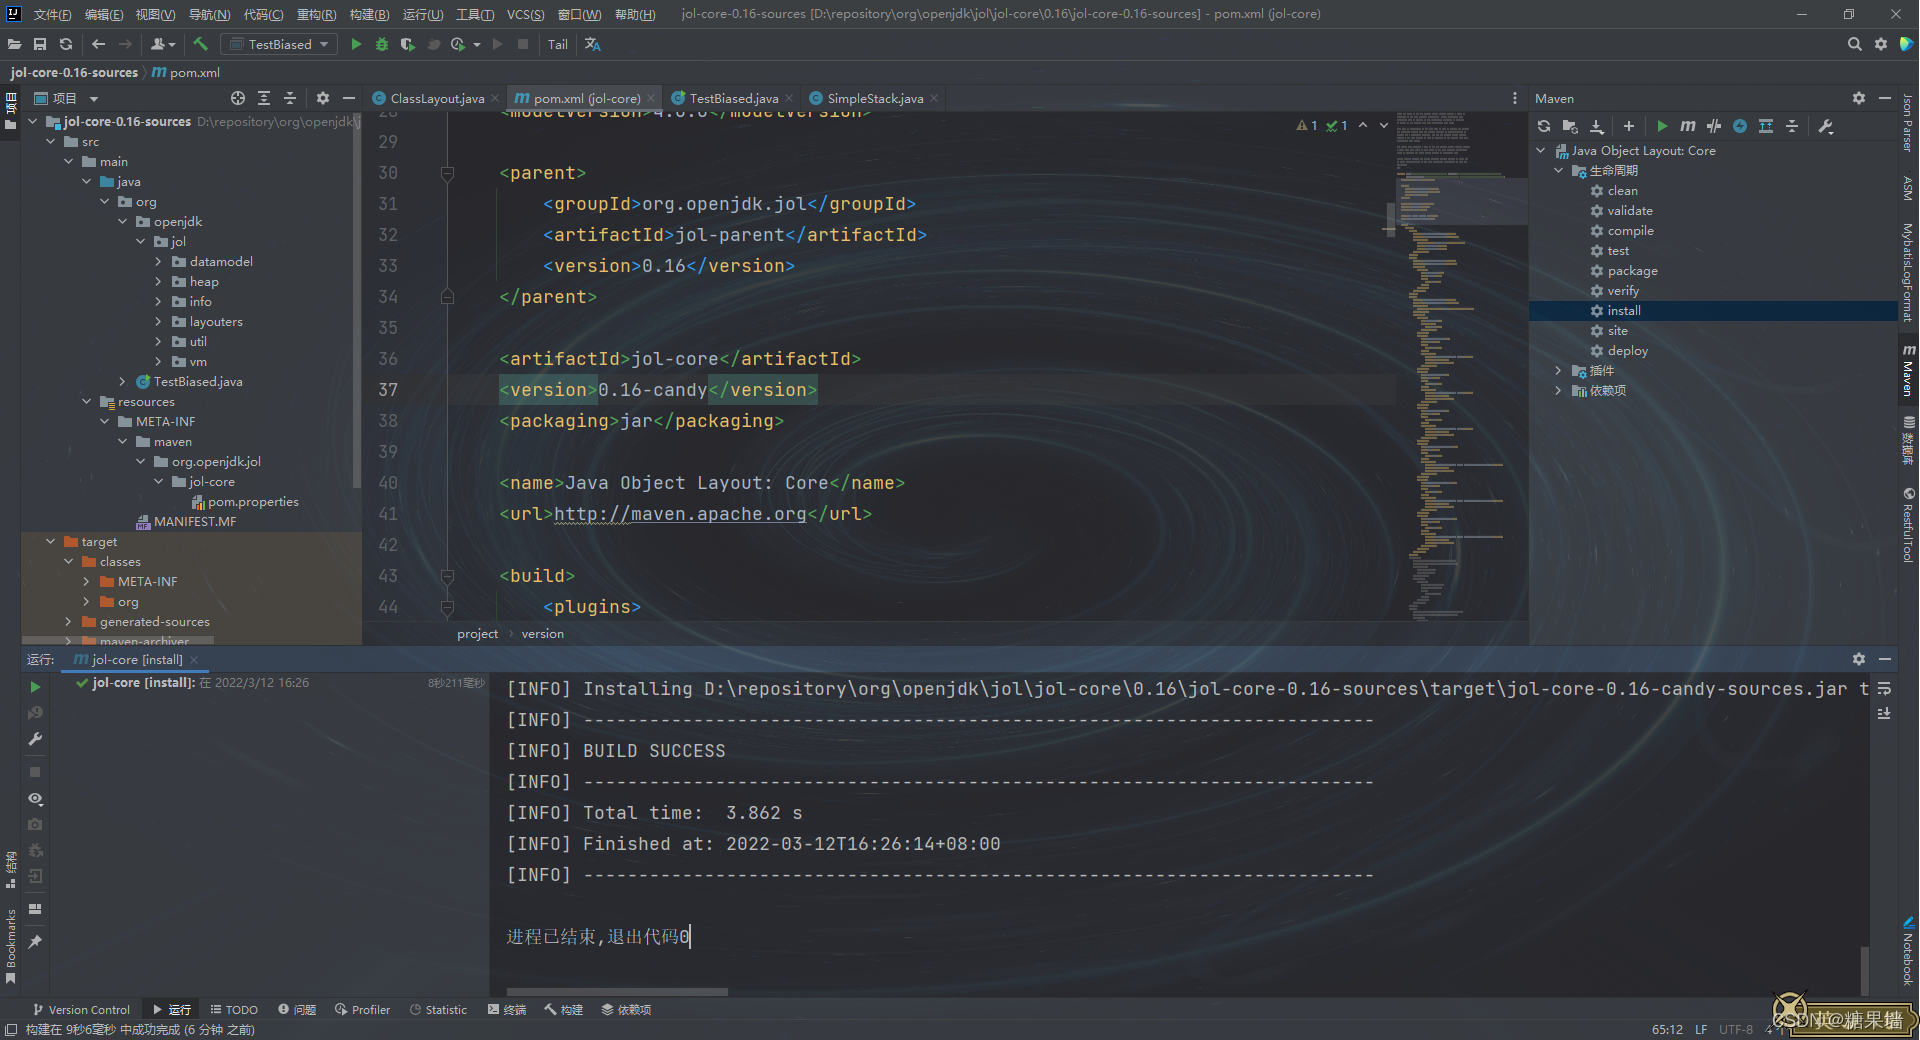This screenshot has height=1040, width=1920.
Task: Expand the datamodel package folder
Action: (x=158, y=262)
